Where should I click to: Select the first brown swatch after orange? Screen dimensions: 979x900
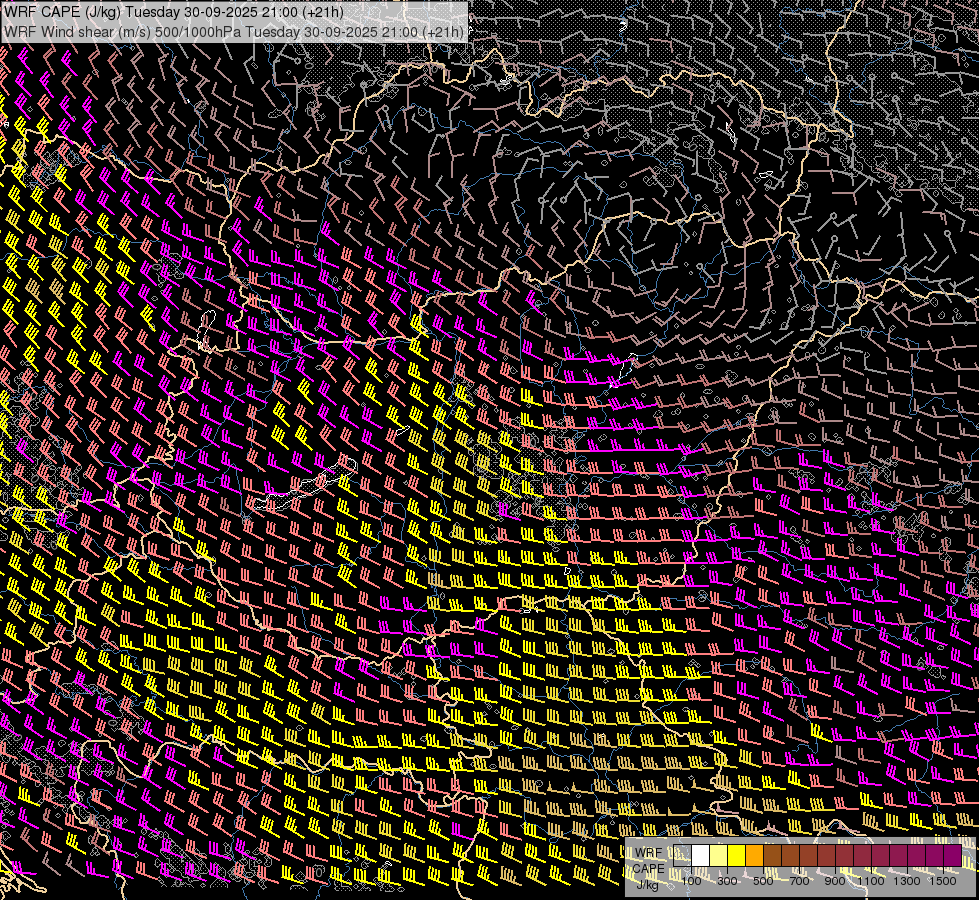(773, 856)
